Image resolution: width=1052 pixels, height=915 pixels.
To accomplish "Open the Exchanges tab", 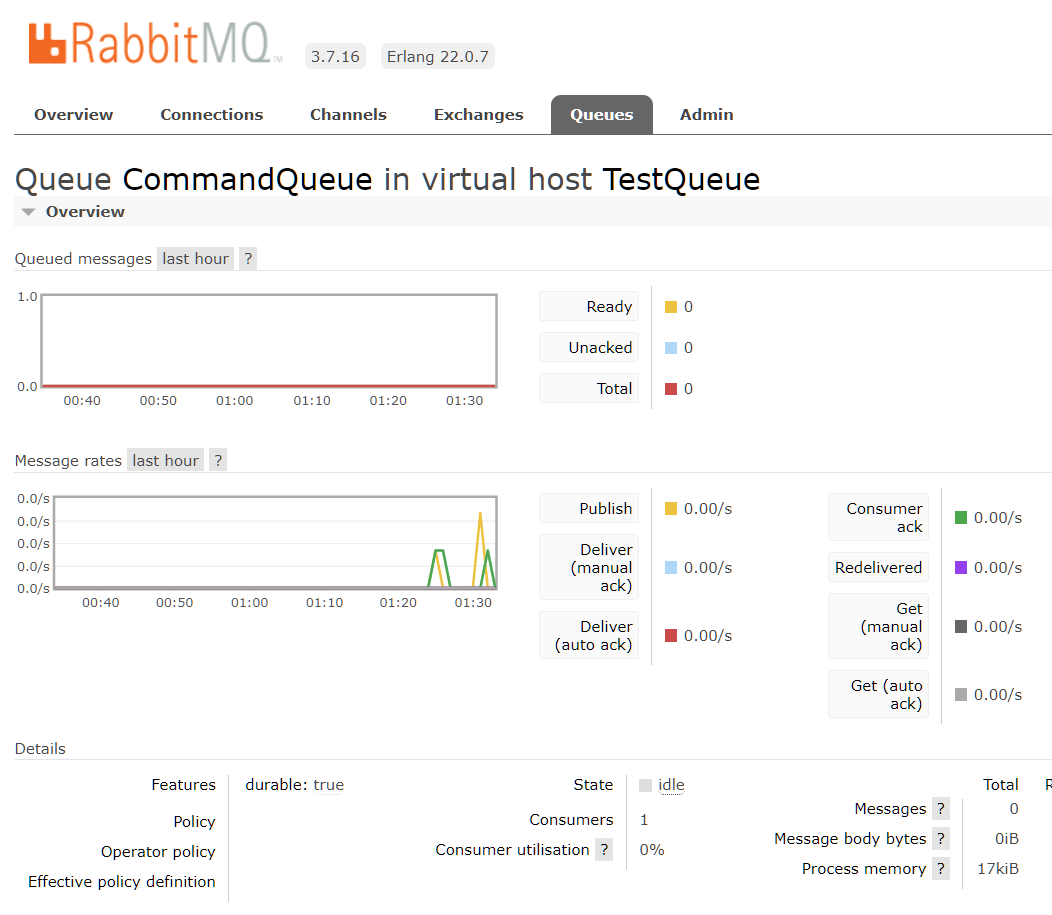I will [x=478, y=115].
